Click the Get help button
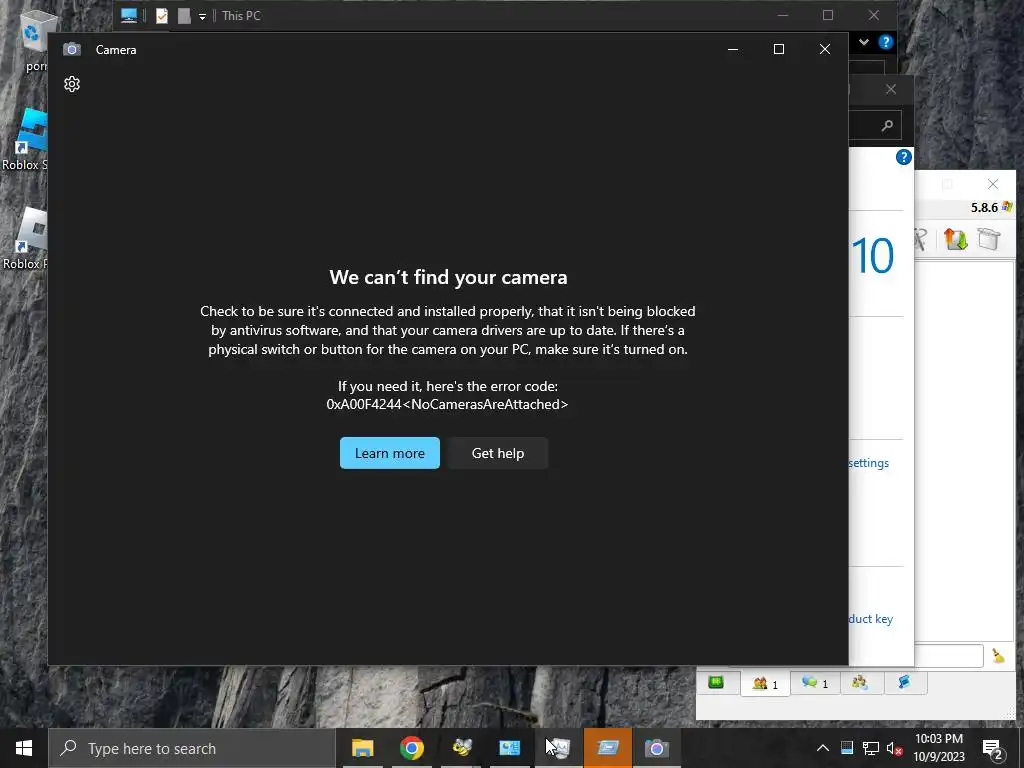The height and width of the screenshot is (768, 1024). pyautogui.click(x=498, y=453)
